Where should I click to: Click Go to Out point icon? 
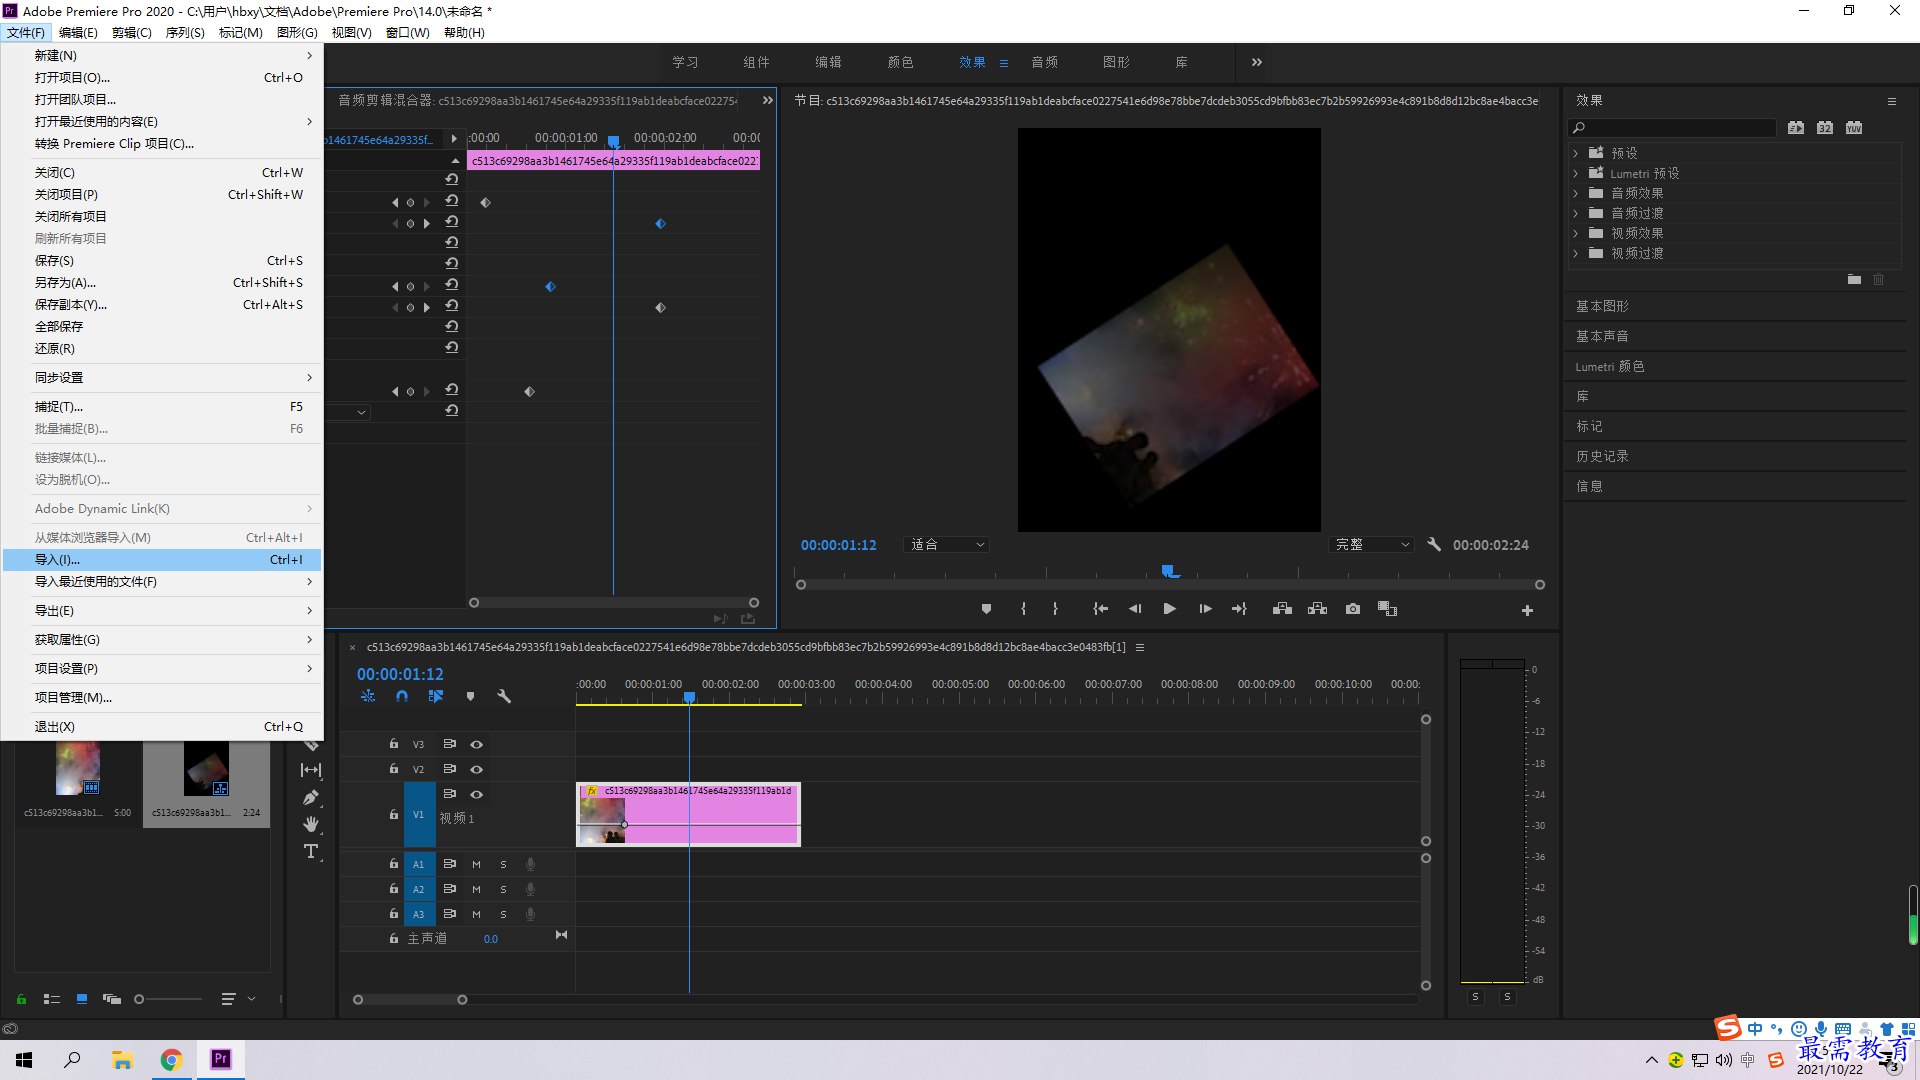click(x=1240, y=609)
